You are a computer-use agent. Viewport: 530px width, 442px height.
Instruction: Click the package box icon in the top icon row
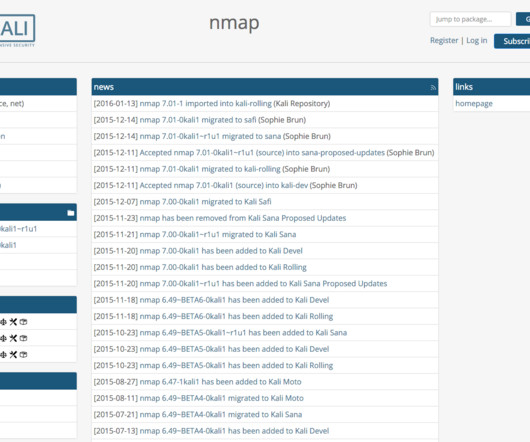tap(23, 322)
